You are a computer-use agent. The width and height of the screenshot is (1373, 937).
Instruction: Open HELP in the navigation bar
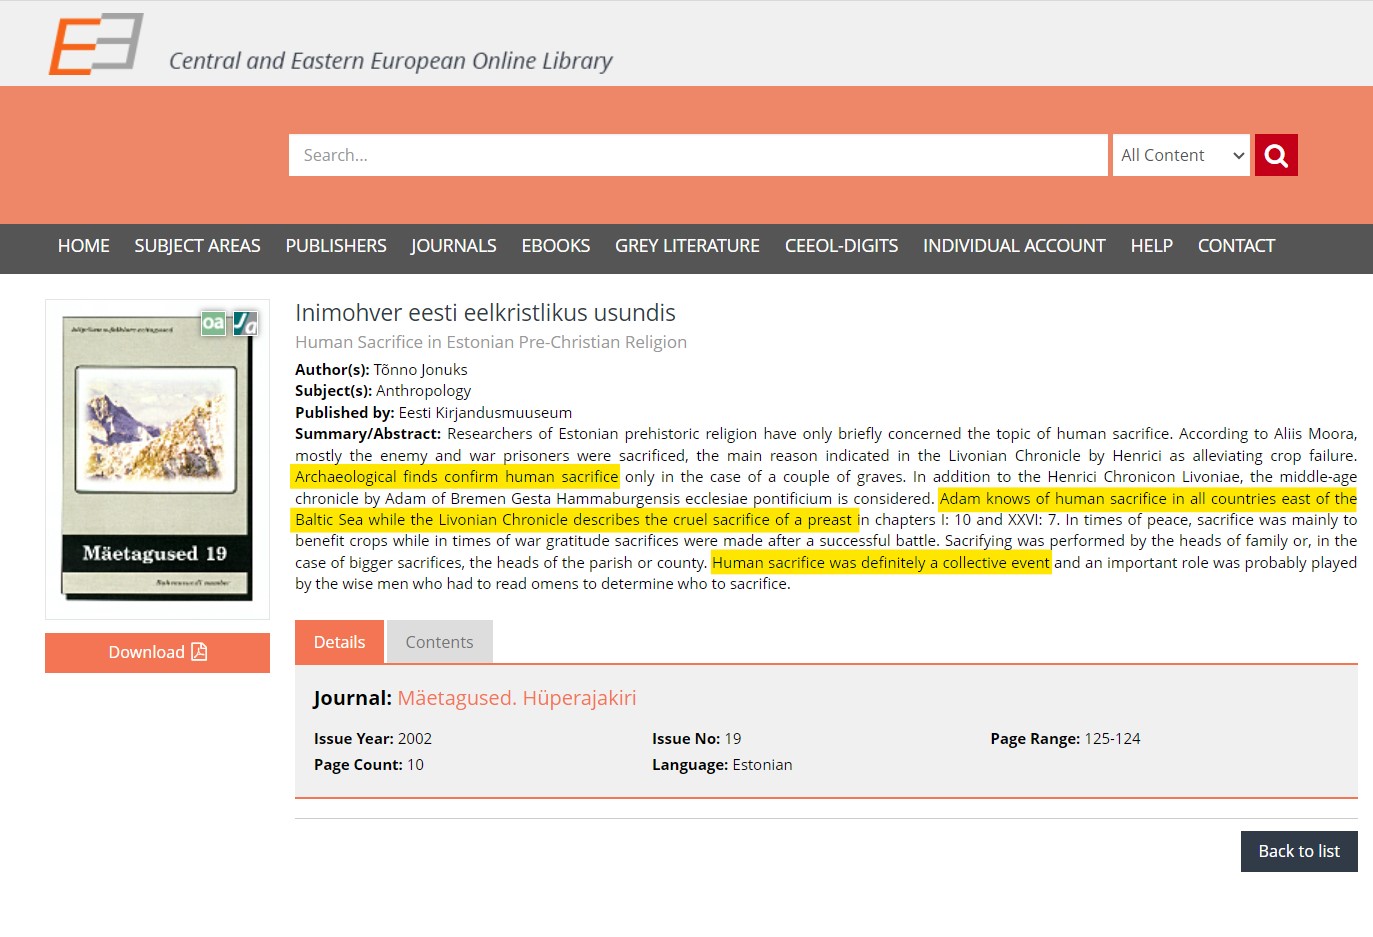click(1151, 246)
